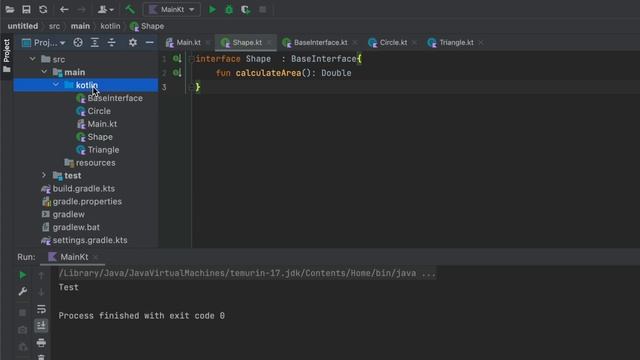Image resolution: width=640 pixels, height=360 pixels.
Task: Hide the Project panel with minus icon
Action: [x=149, y=42]
